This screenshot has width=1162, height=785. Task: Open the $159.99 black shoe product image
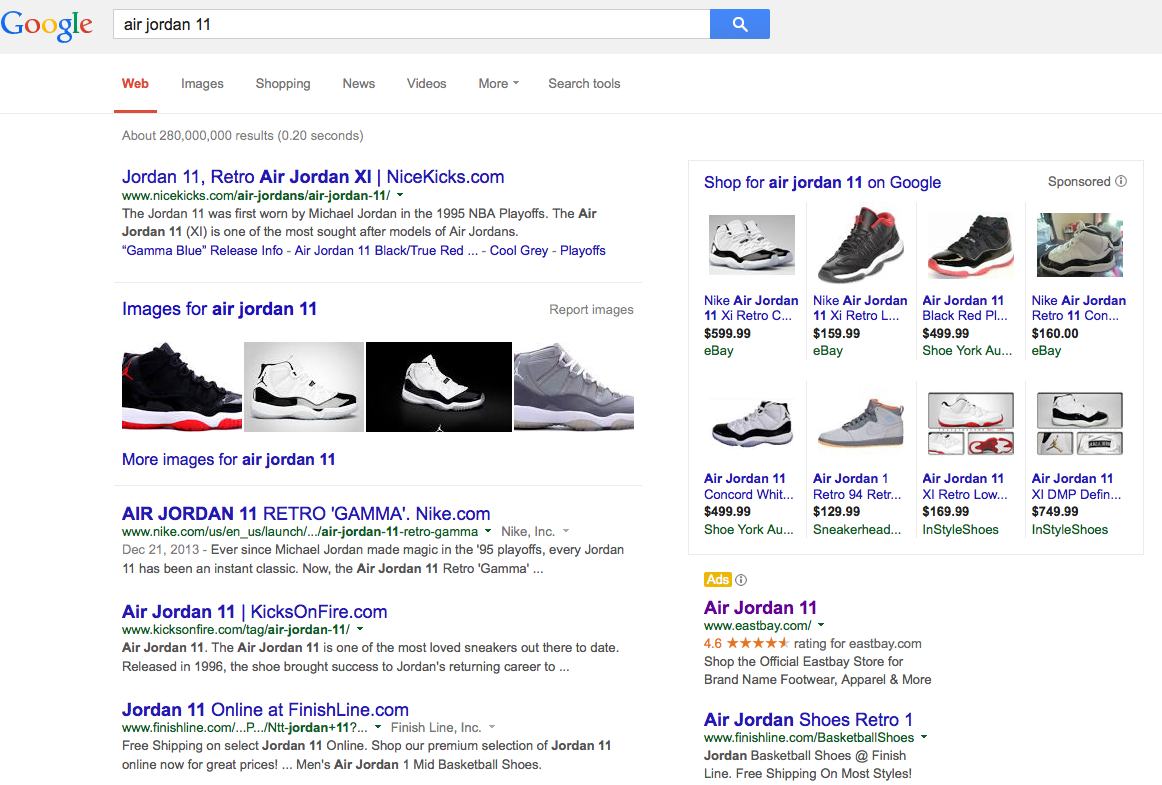tap(860, 244)
